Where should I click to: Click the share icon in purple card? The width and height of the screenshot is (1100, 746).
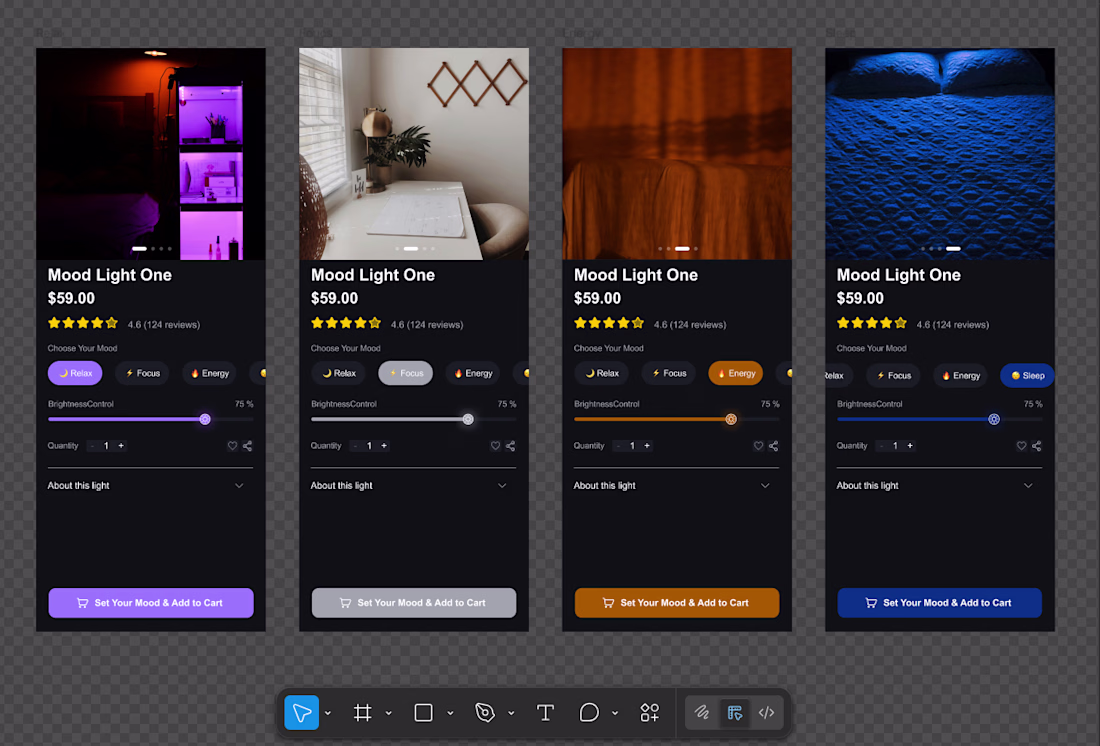tap(248, 446)
